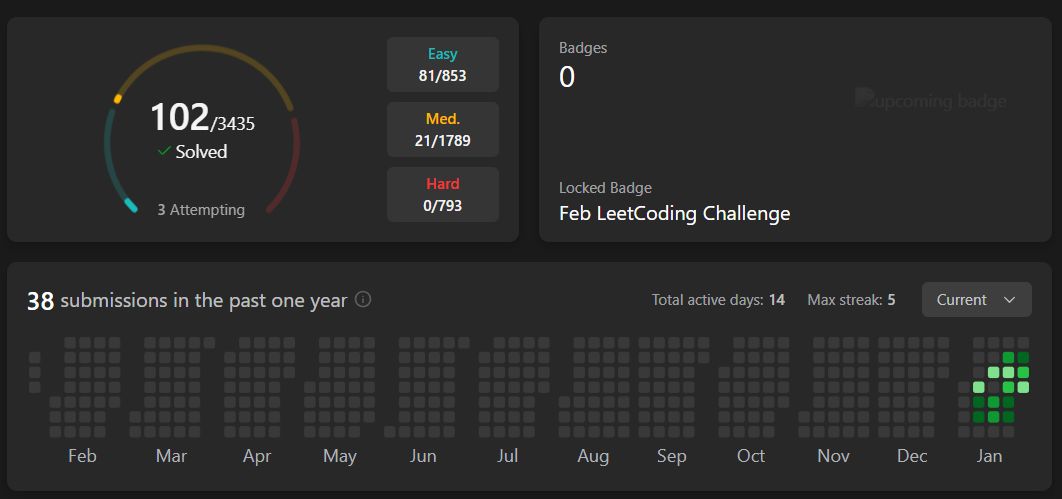1062x499 pixels.
Task: Open the Feb LeetCoding Challenge badge
Action: [x=675, y=214]
